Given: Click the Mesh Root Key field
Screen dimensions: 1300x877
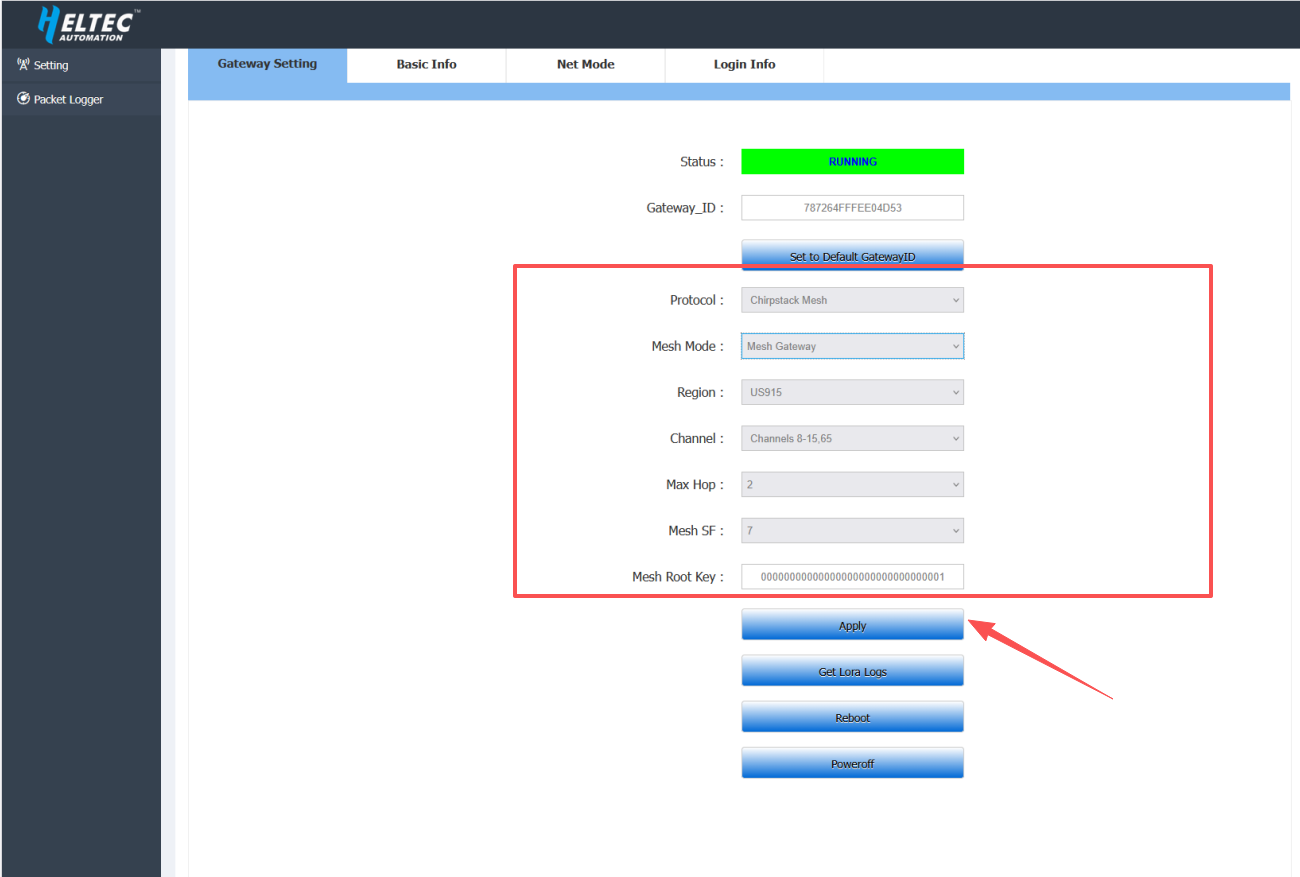Looking at the screenshot, I should click(x=852, y=577).
